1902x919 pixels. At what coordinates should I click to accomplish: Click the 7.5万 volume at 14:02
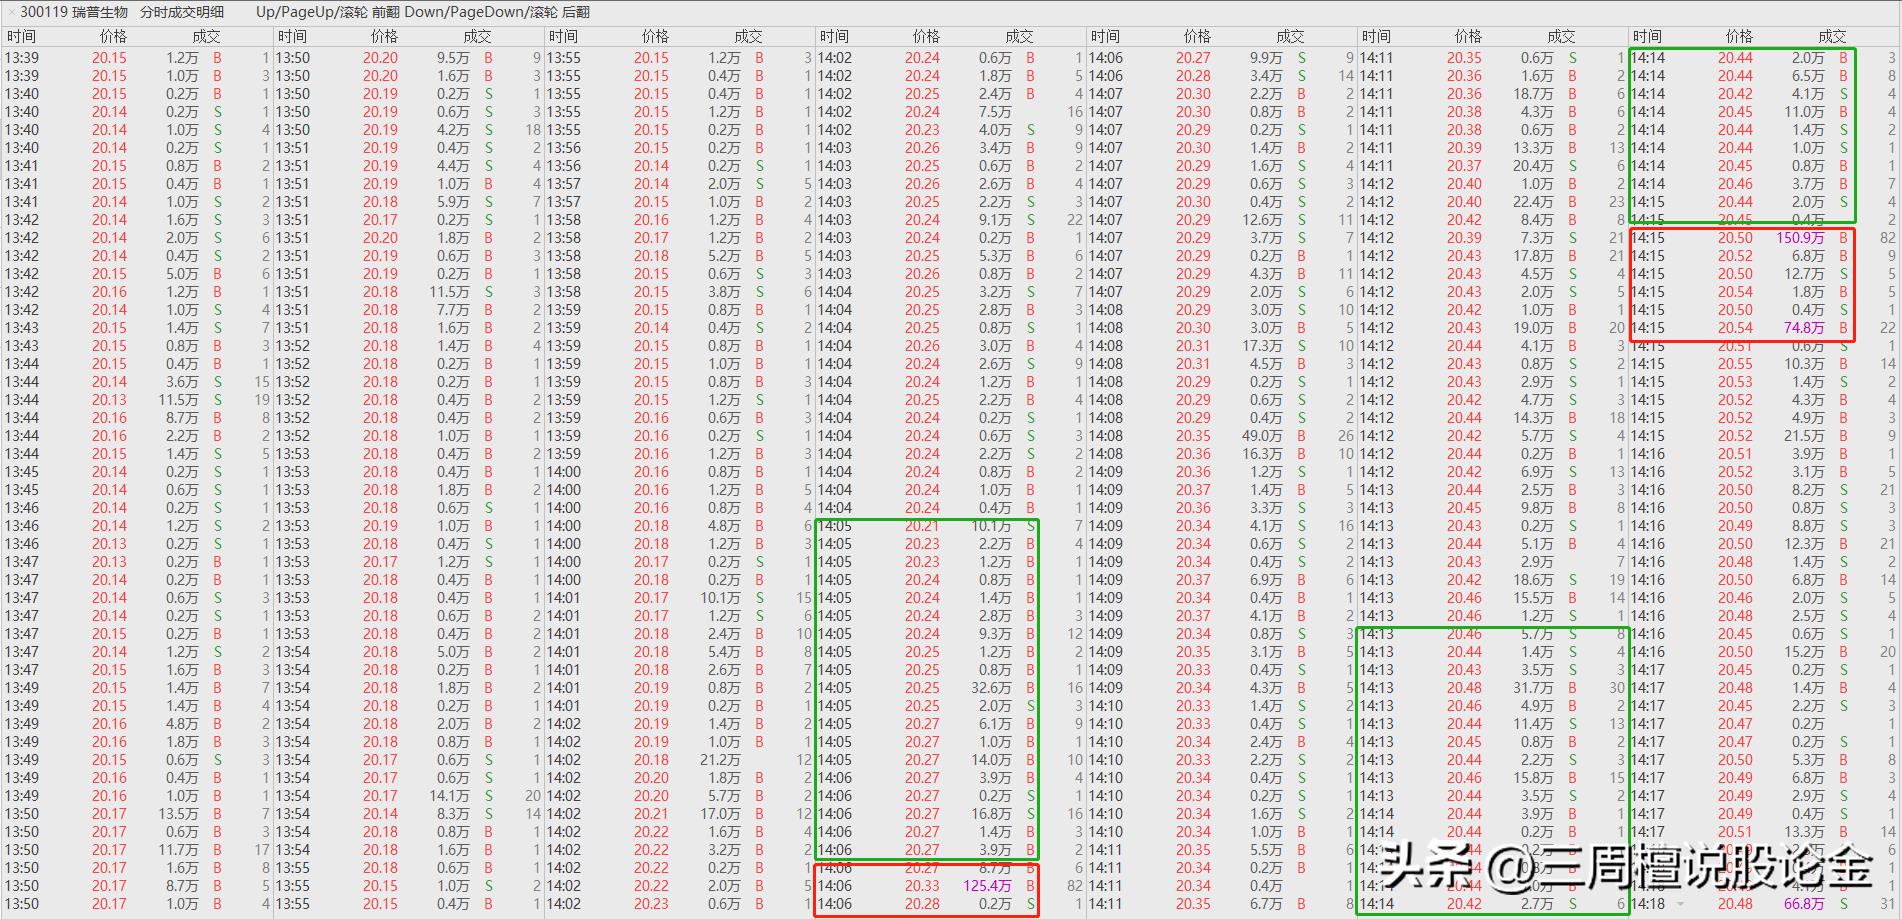995,112
